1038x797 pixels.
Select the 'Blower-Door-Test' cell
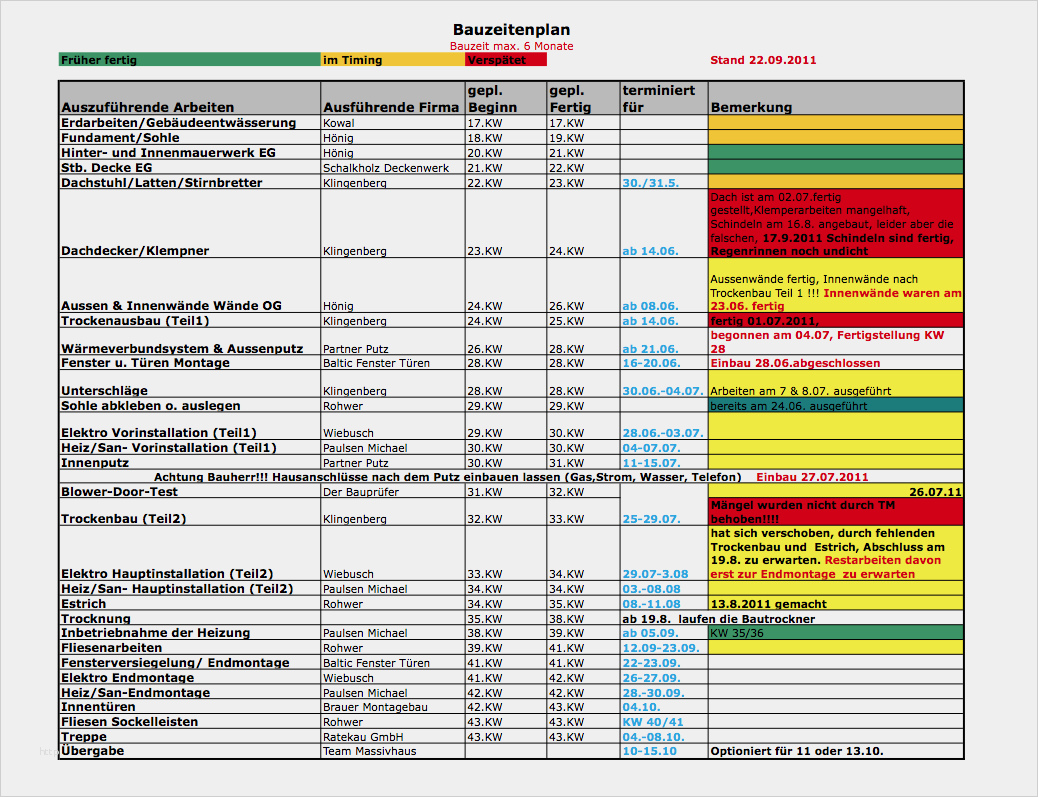click(x=189, y=492)
